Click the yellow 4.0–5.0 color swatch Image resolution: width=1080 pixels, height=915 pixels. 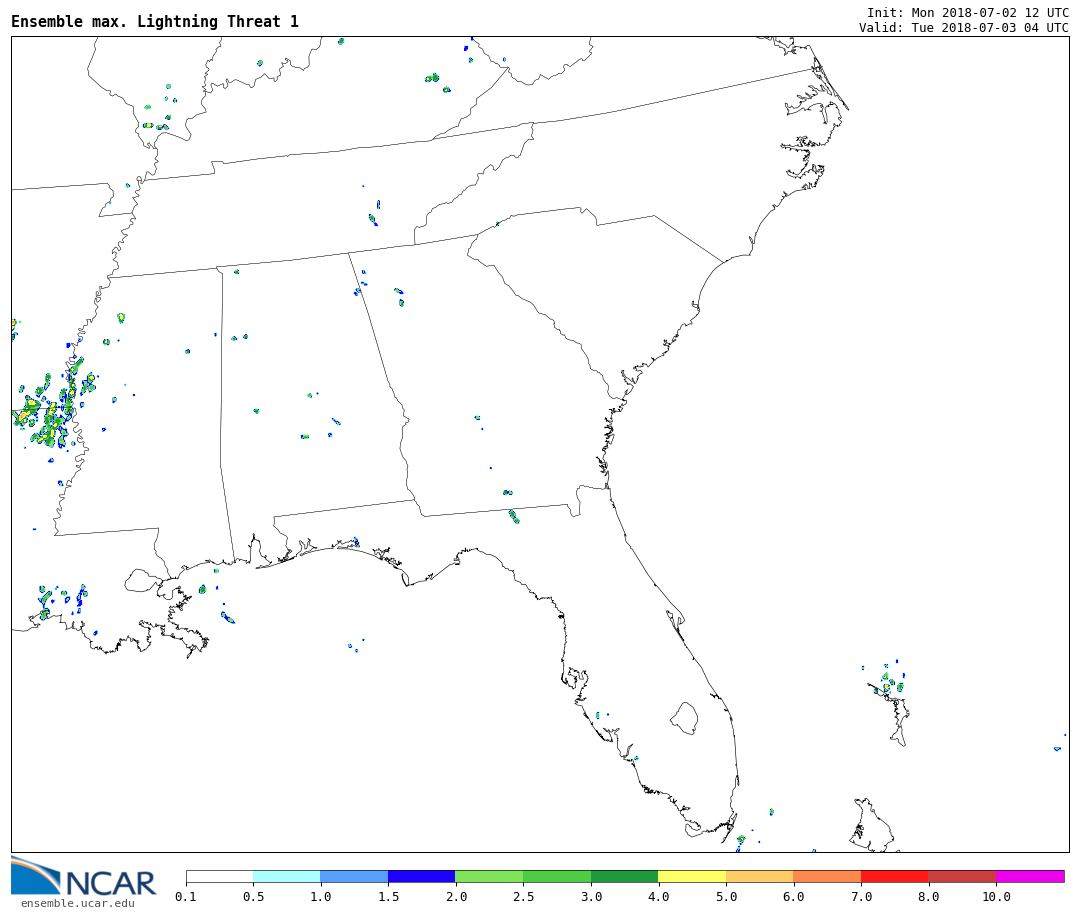692,876
